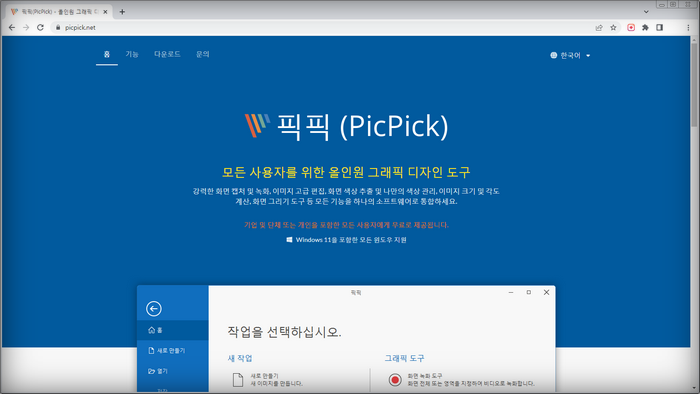Click the 새 작업 heading

[240, 358]
